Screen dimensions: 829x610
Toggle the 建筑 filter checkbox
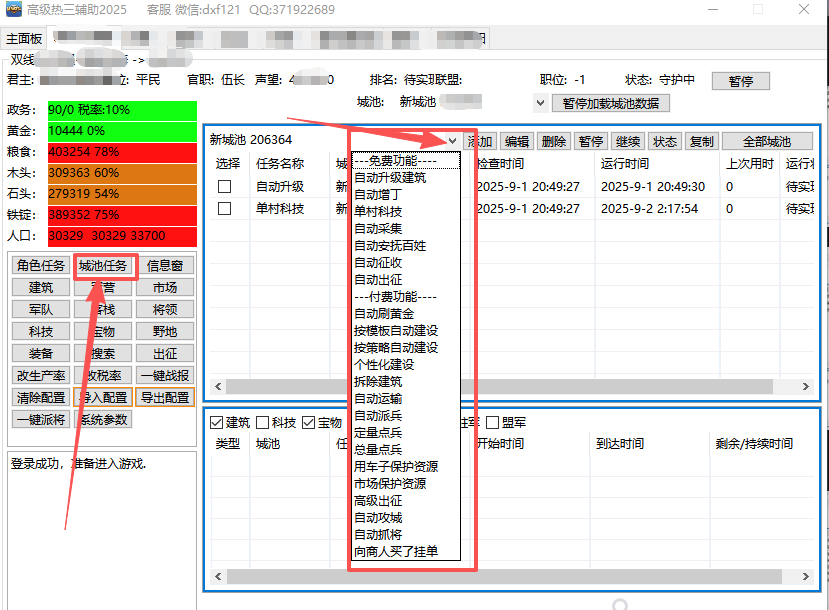pyautogui.click(x=217, y=422)
